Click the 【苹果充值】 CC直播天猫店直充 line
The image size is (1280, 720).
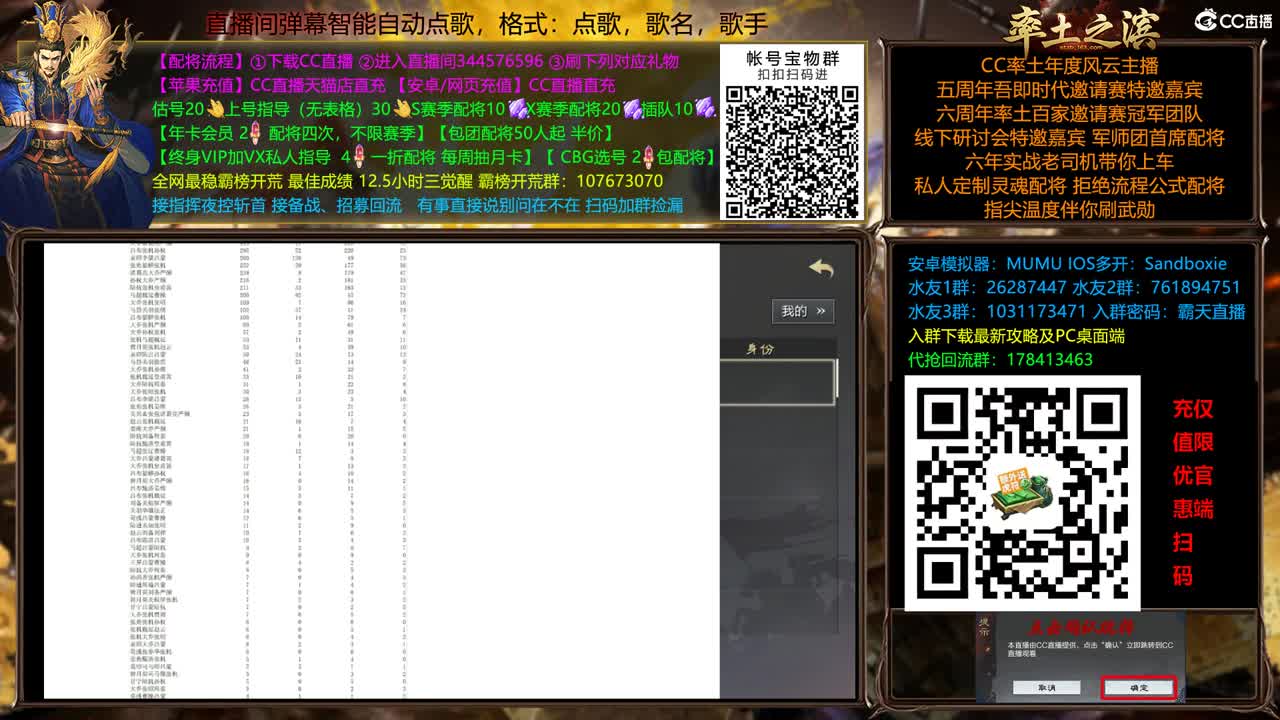pos(384,85)
